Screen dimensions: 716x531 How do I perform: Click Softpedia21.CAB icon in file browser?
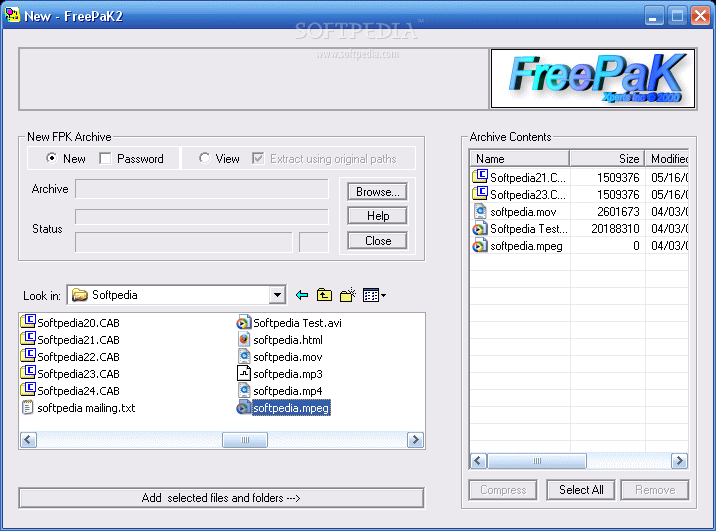click(28, 339)
